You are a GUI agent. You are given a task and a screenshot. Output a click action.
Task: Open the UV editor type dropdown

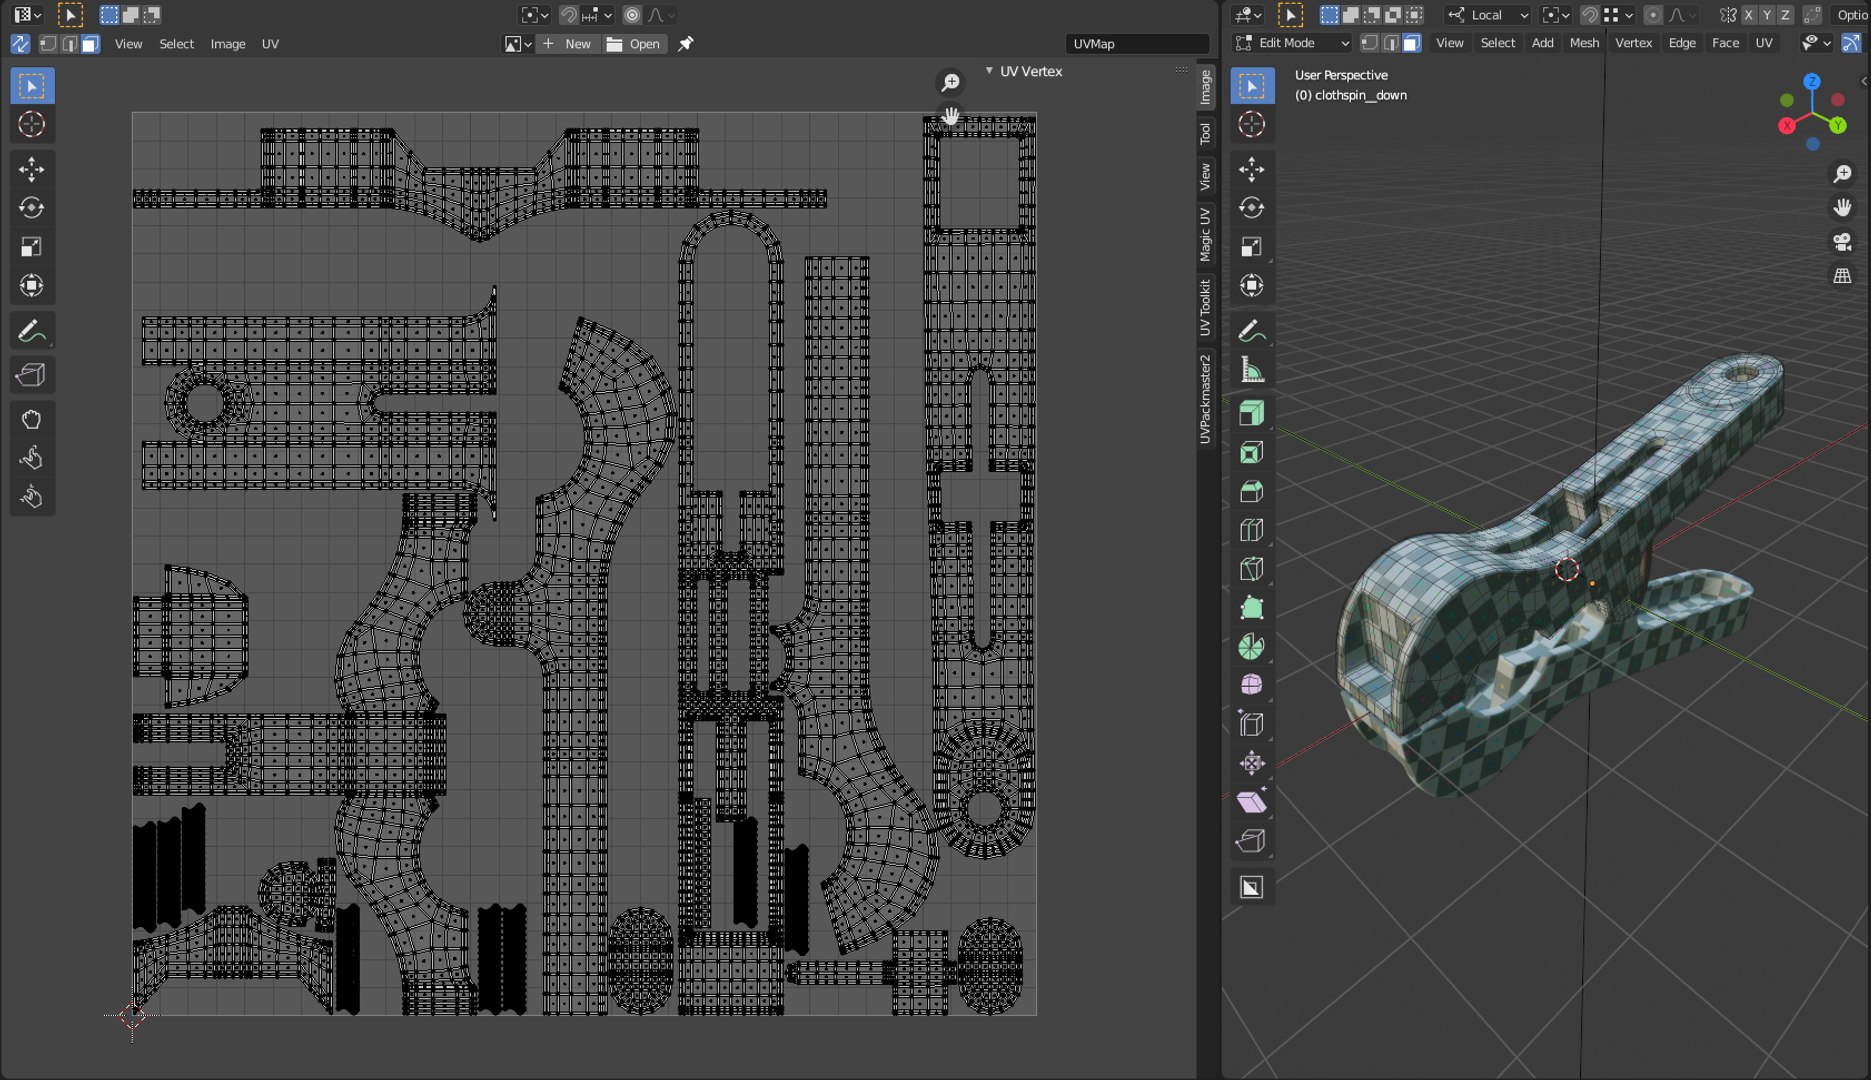(27, 15)
